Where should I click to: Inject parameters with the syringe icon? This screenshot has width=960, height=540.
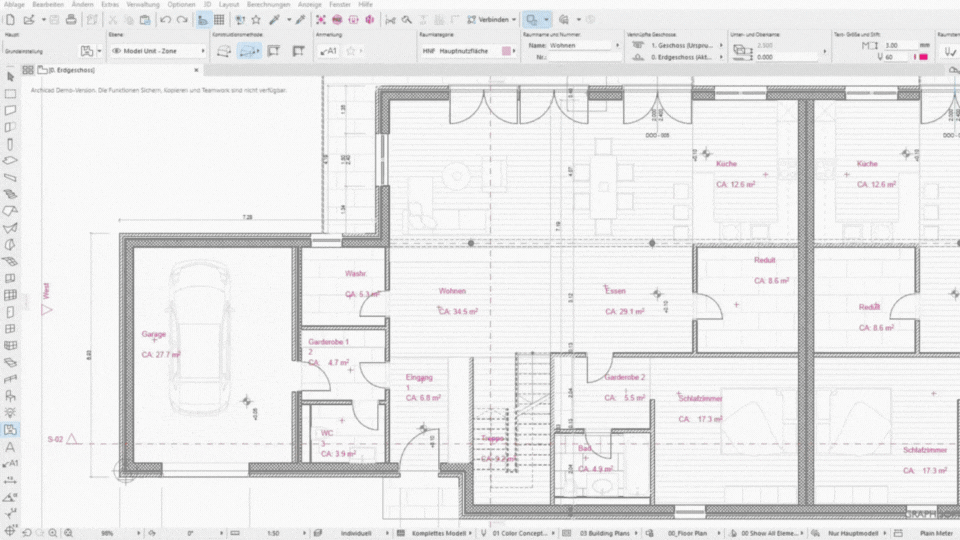coord(300,20)
